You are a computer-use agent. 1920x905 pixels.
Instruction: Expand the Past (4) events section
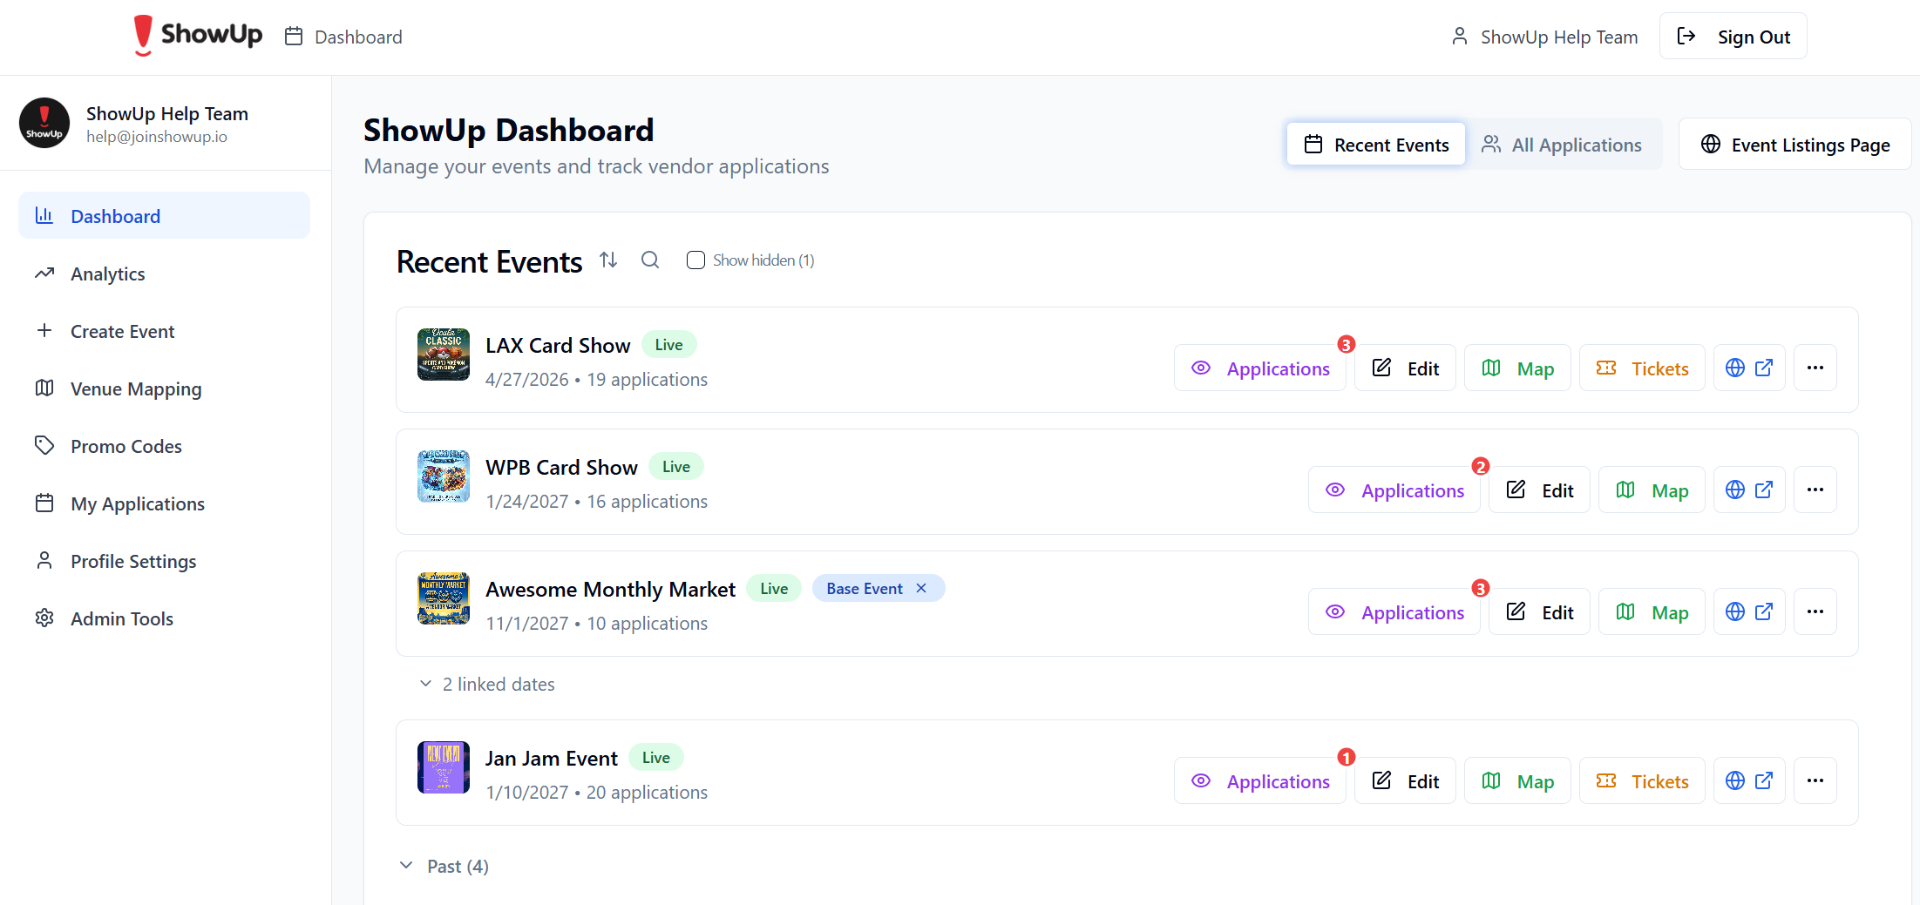(444, 866)
